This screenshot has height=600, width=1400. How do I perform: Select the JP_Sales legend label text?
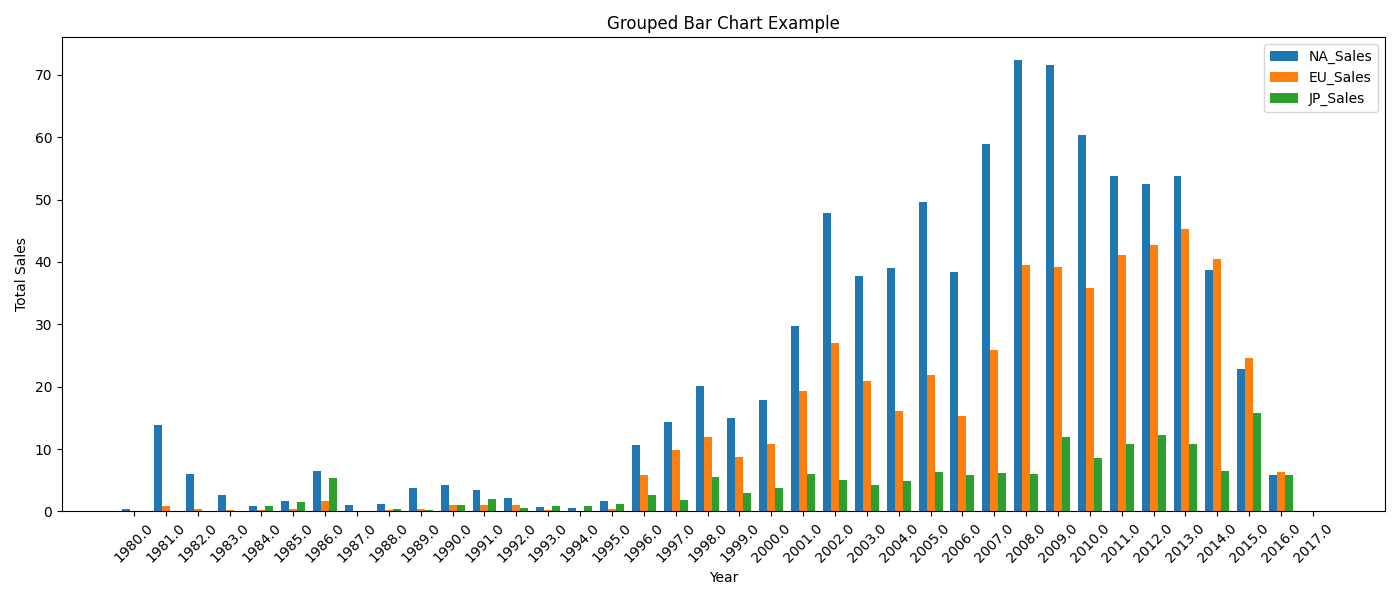coord(1336,99)
